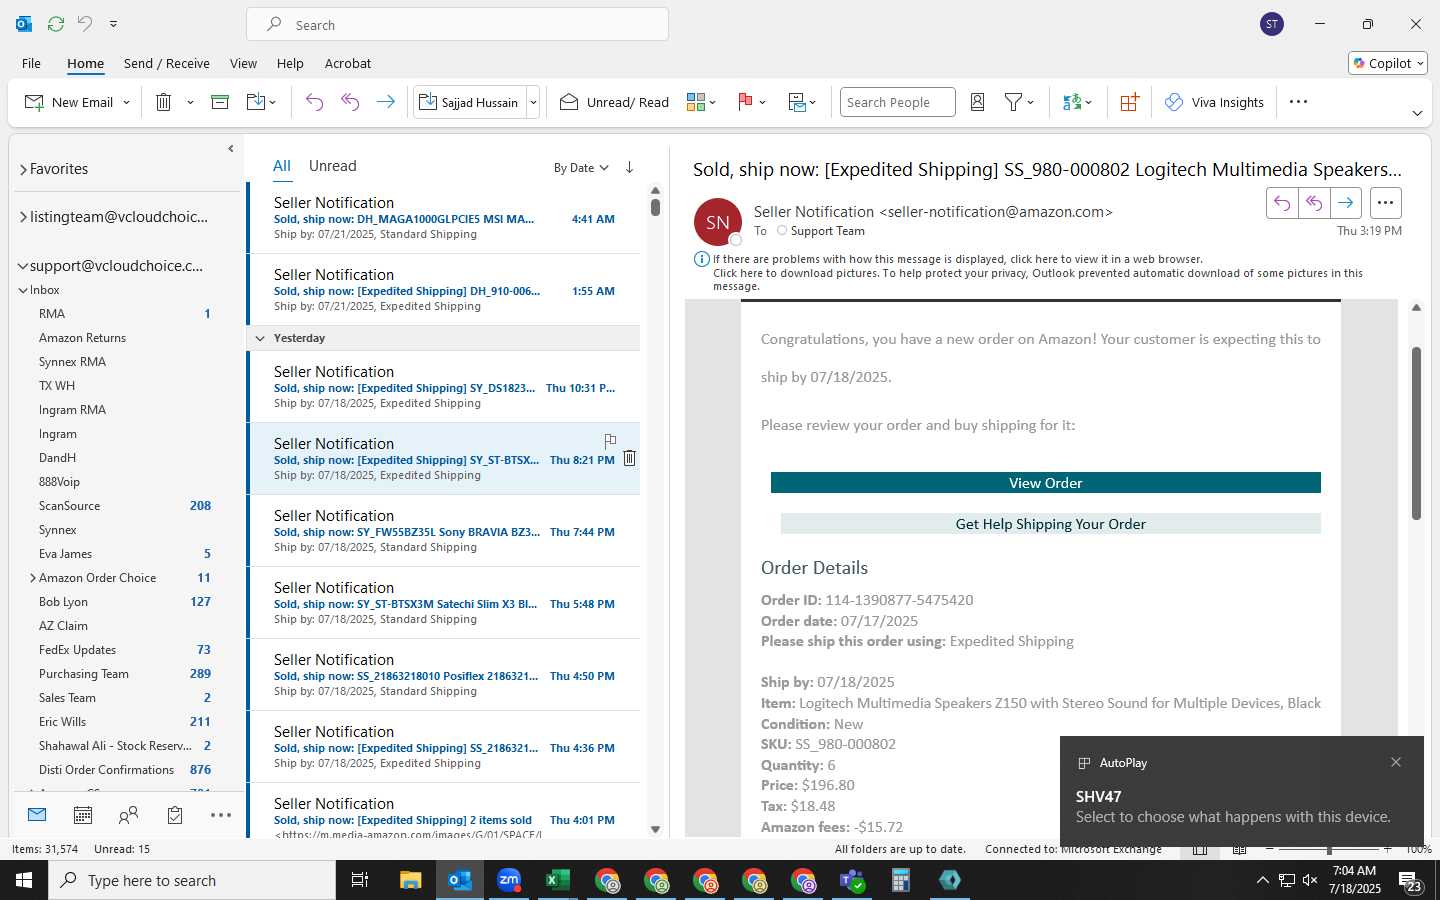1440x900 pixels.
Task: Click Reply in the reading pane header
Action: pyautogui.click(x=1282, y=203)
